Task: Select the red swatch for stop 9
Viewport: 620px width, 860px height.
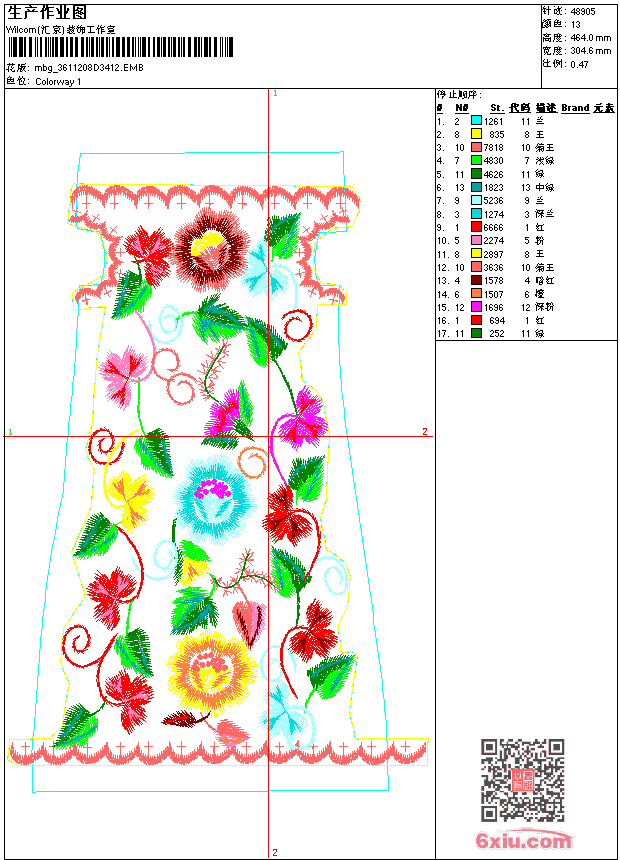Action: tap(476, 227)
